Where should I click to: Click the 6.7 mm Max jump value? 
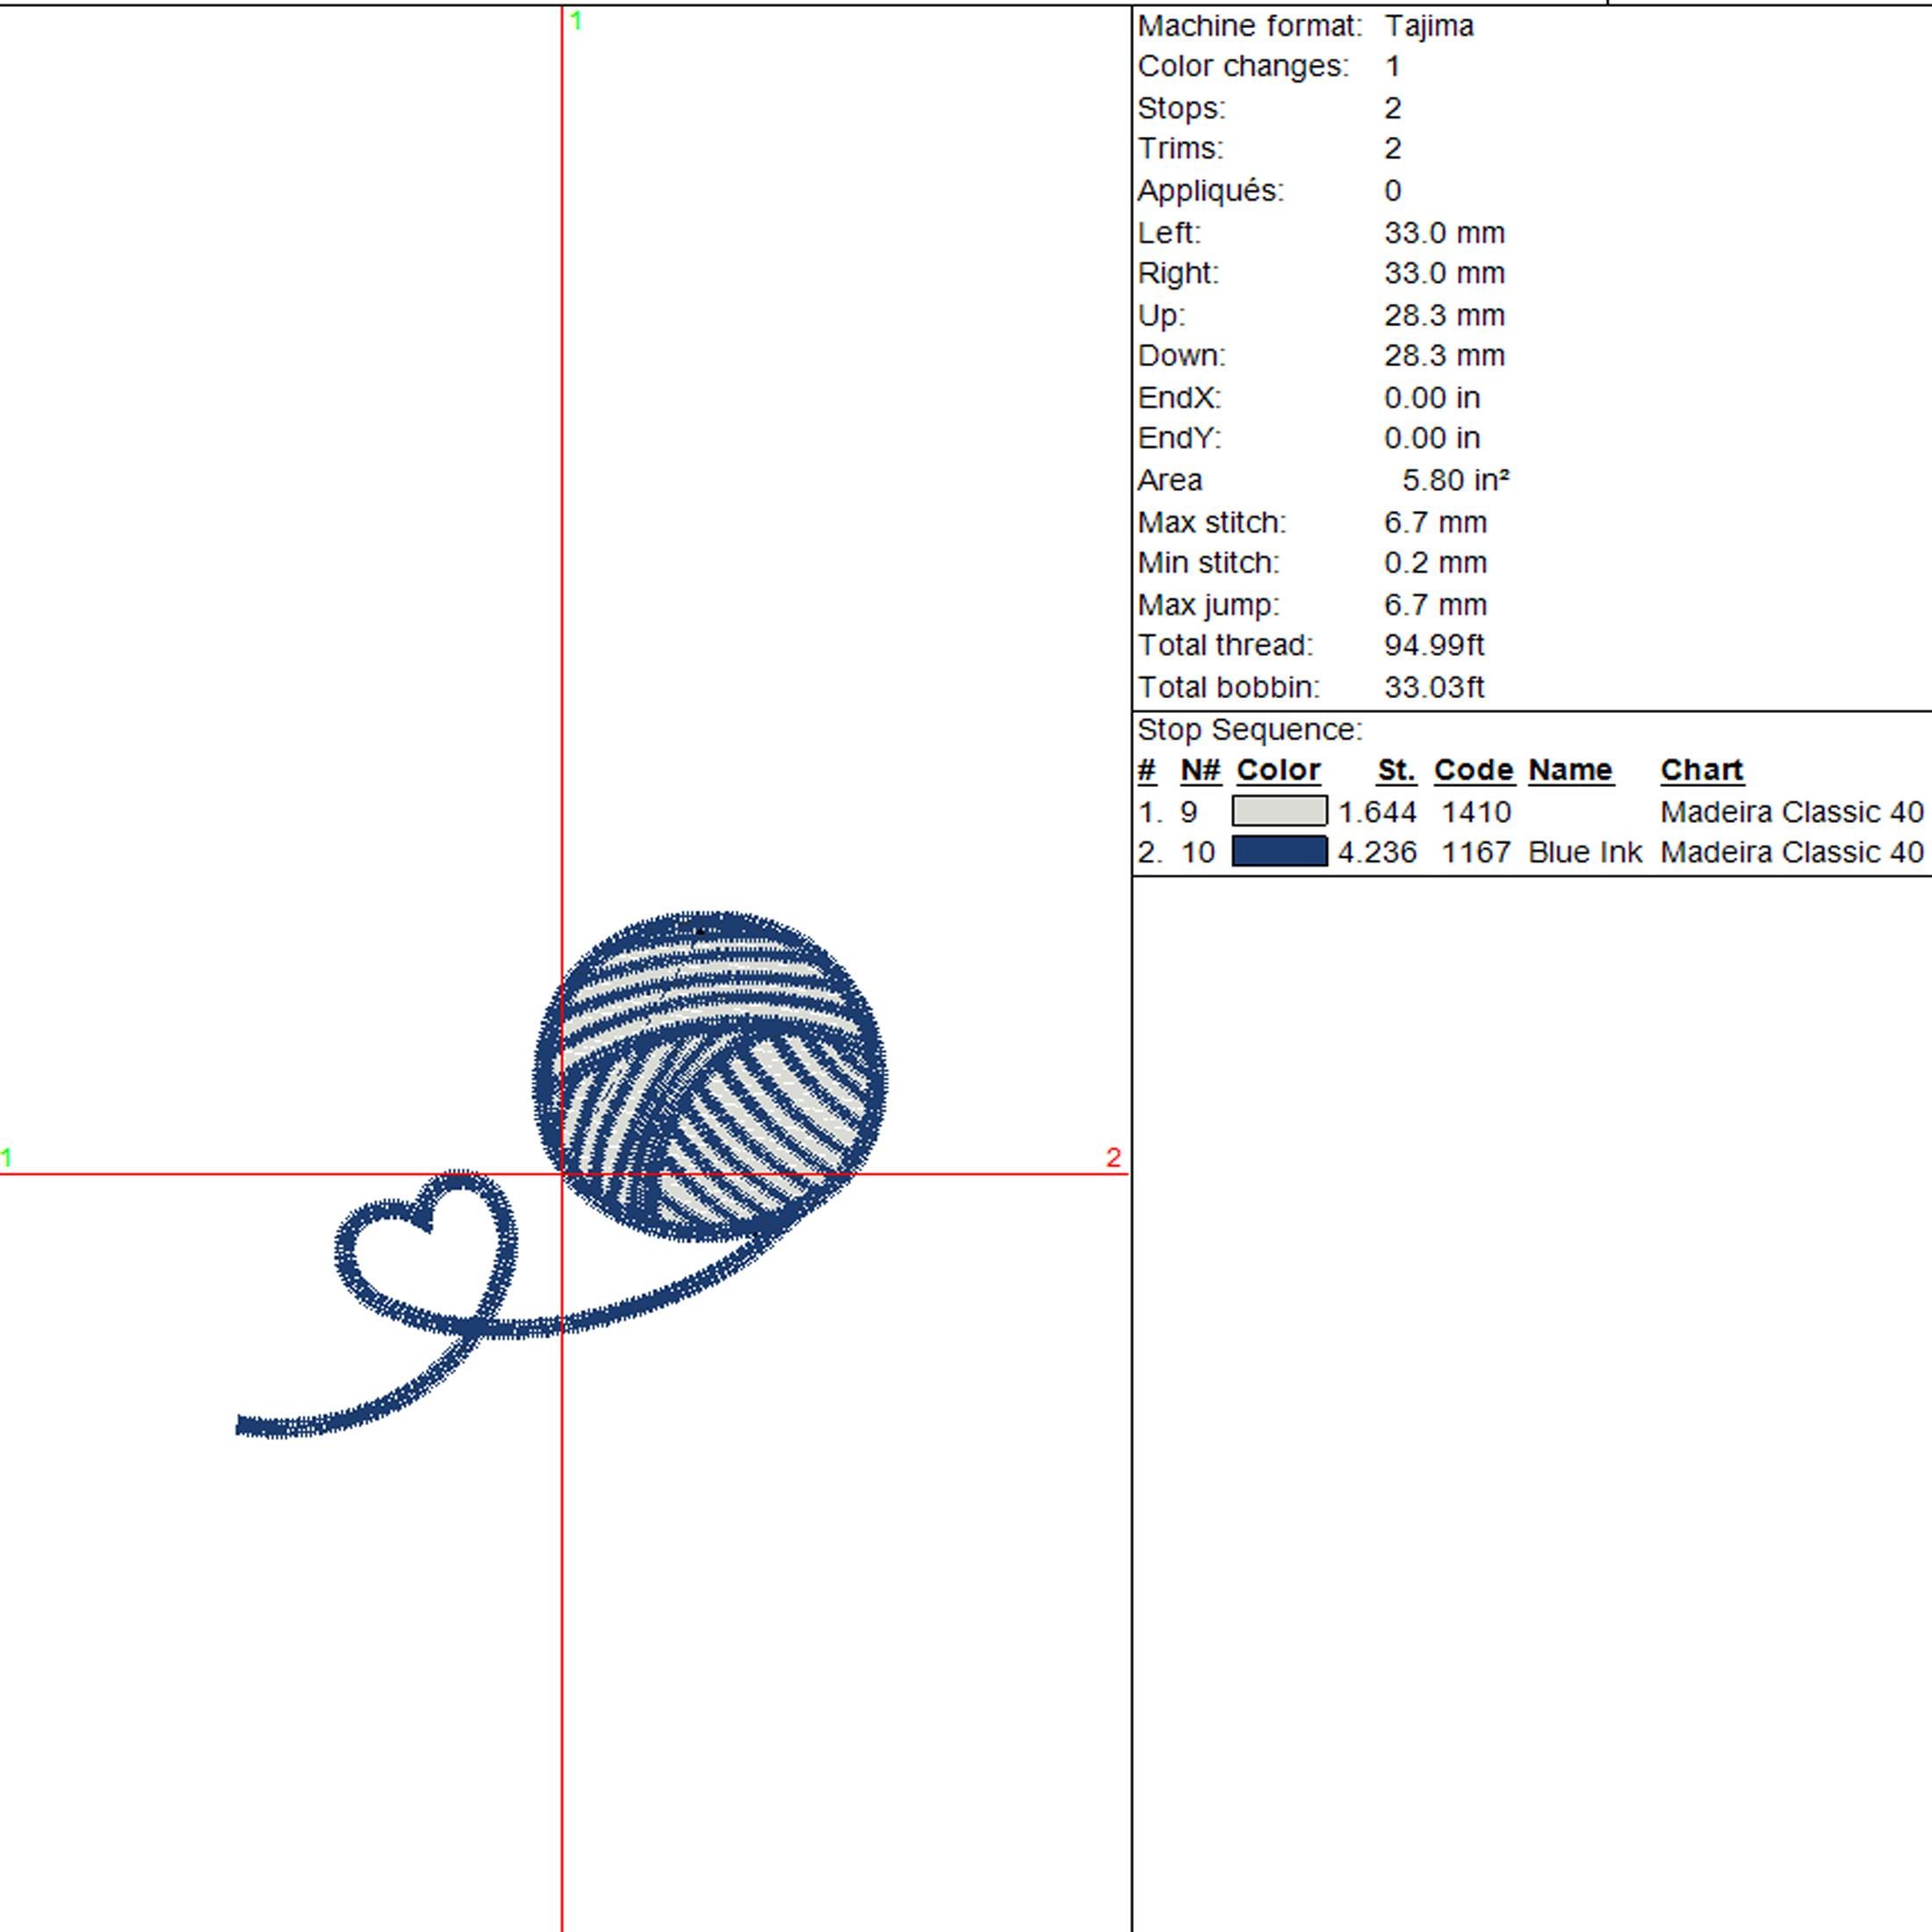click(x=1435, y=605)
